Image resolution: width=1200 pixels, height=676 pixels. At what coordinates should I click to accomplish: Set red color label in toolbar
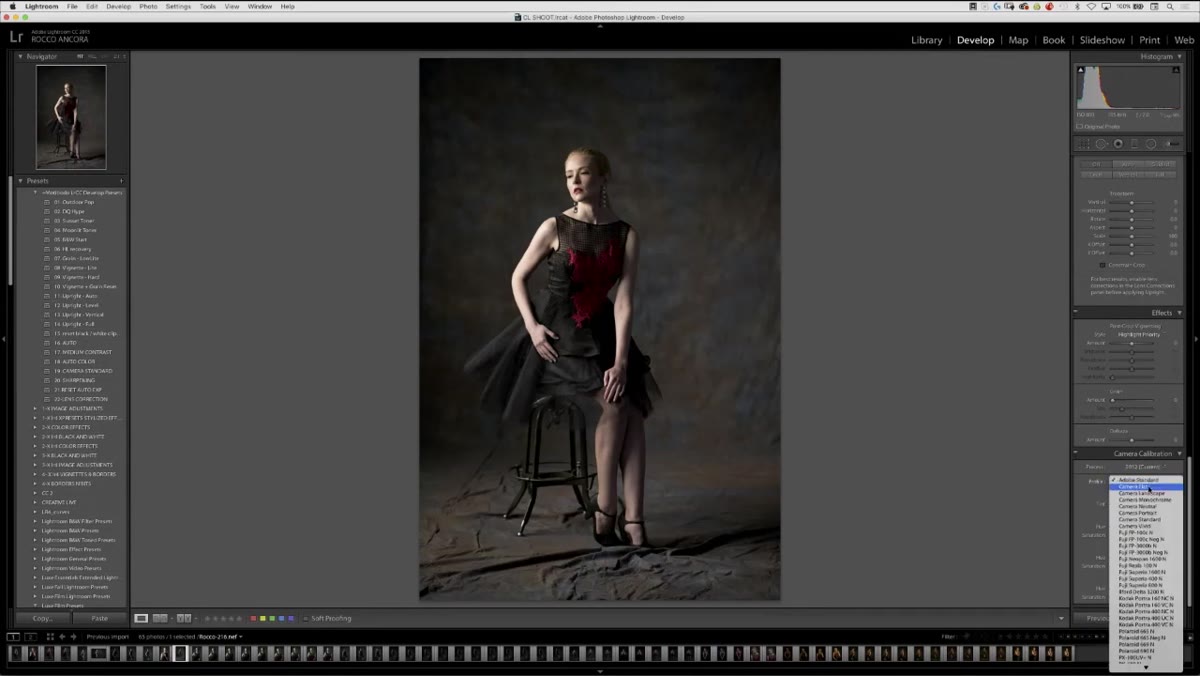tap(253, 618)
